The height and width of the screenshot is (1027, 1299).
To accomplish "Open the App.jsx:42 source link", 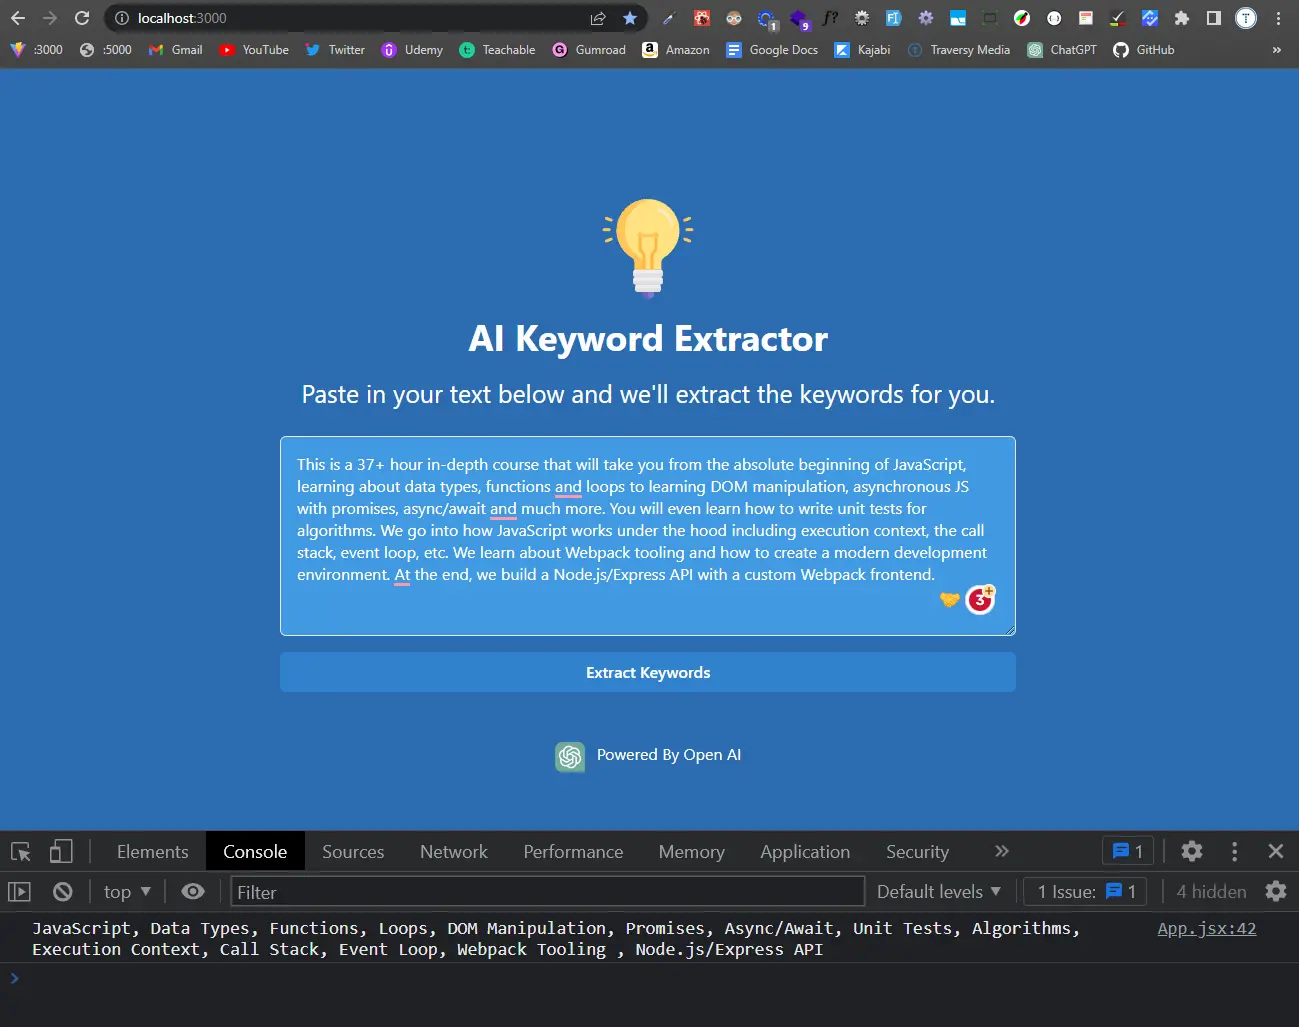I will [1207, 928].
